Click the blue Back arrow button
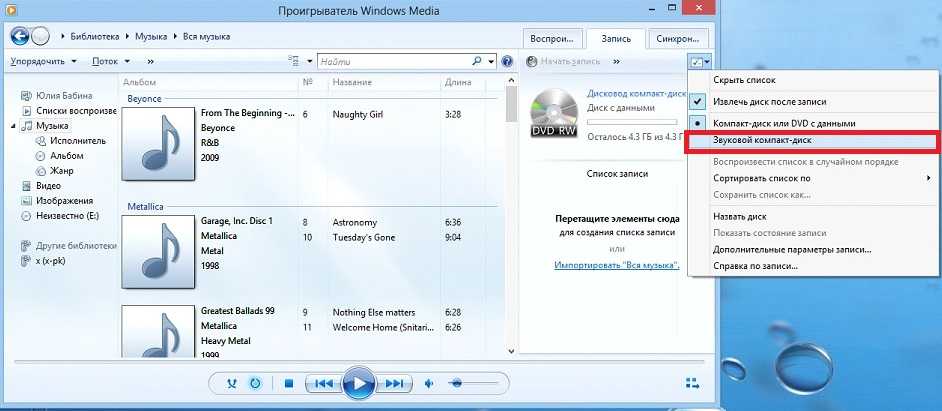 tap(19, 36)
